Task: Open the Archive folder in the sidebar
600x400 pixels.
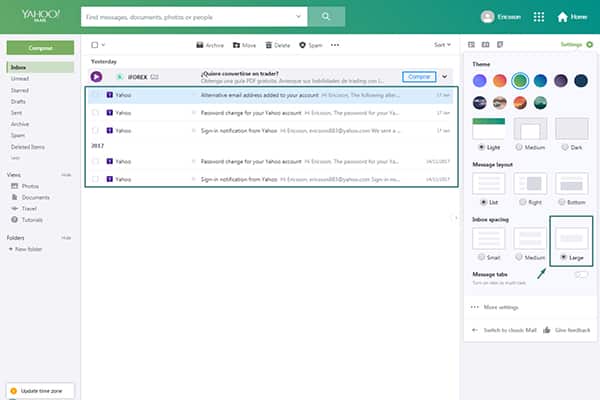Action: coord(20,124)
